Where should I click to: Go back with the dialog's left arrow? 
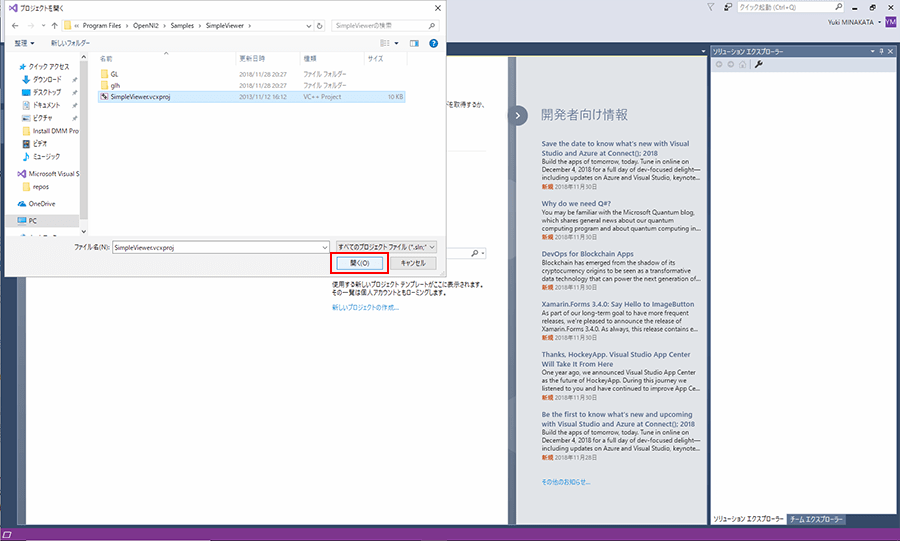[x=15, y=26]
